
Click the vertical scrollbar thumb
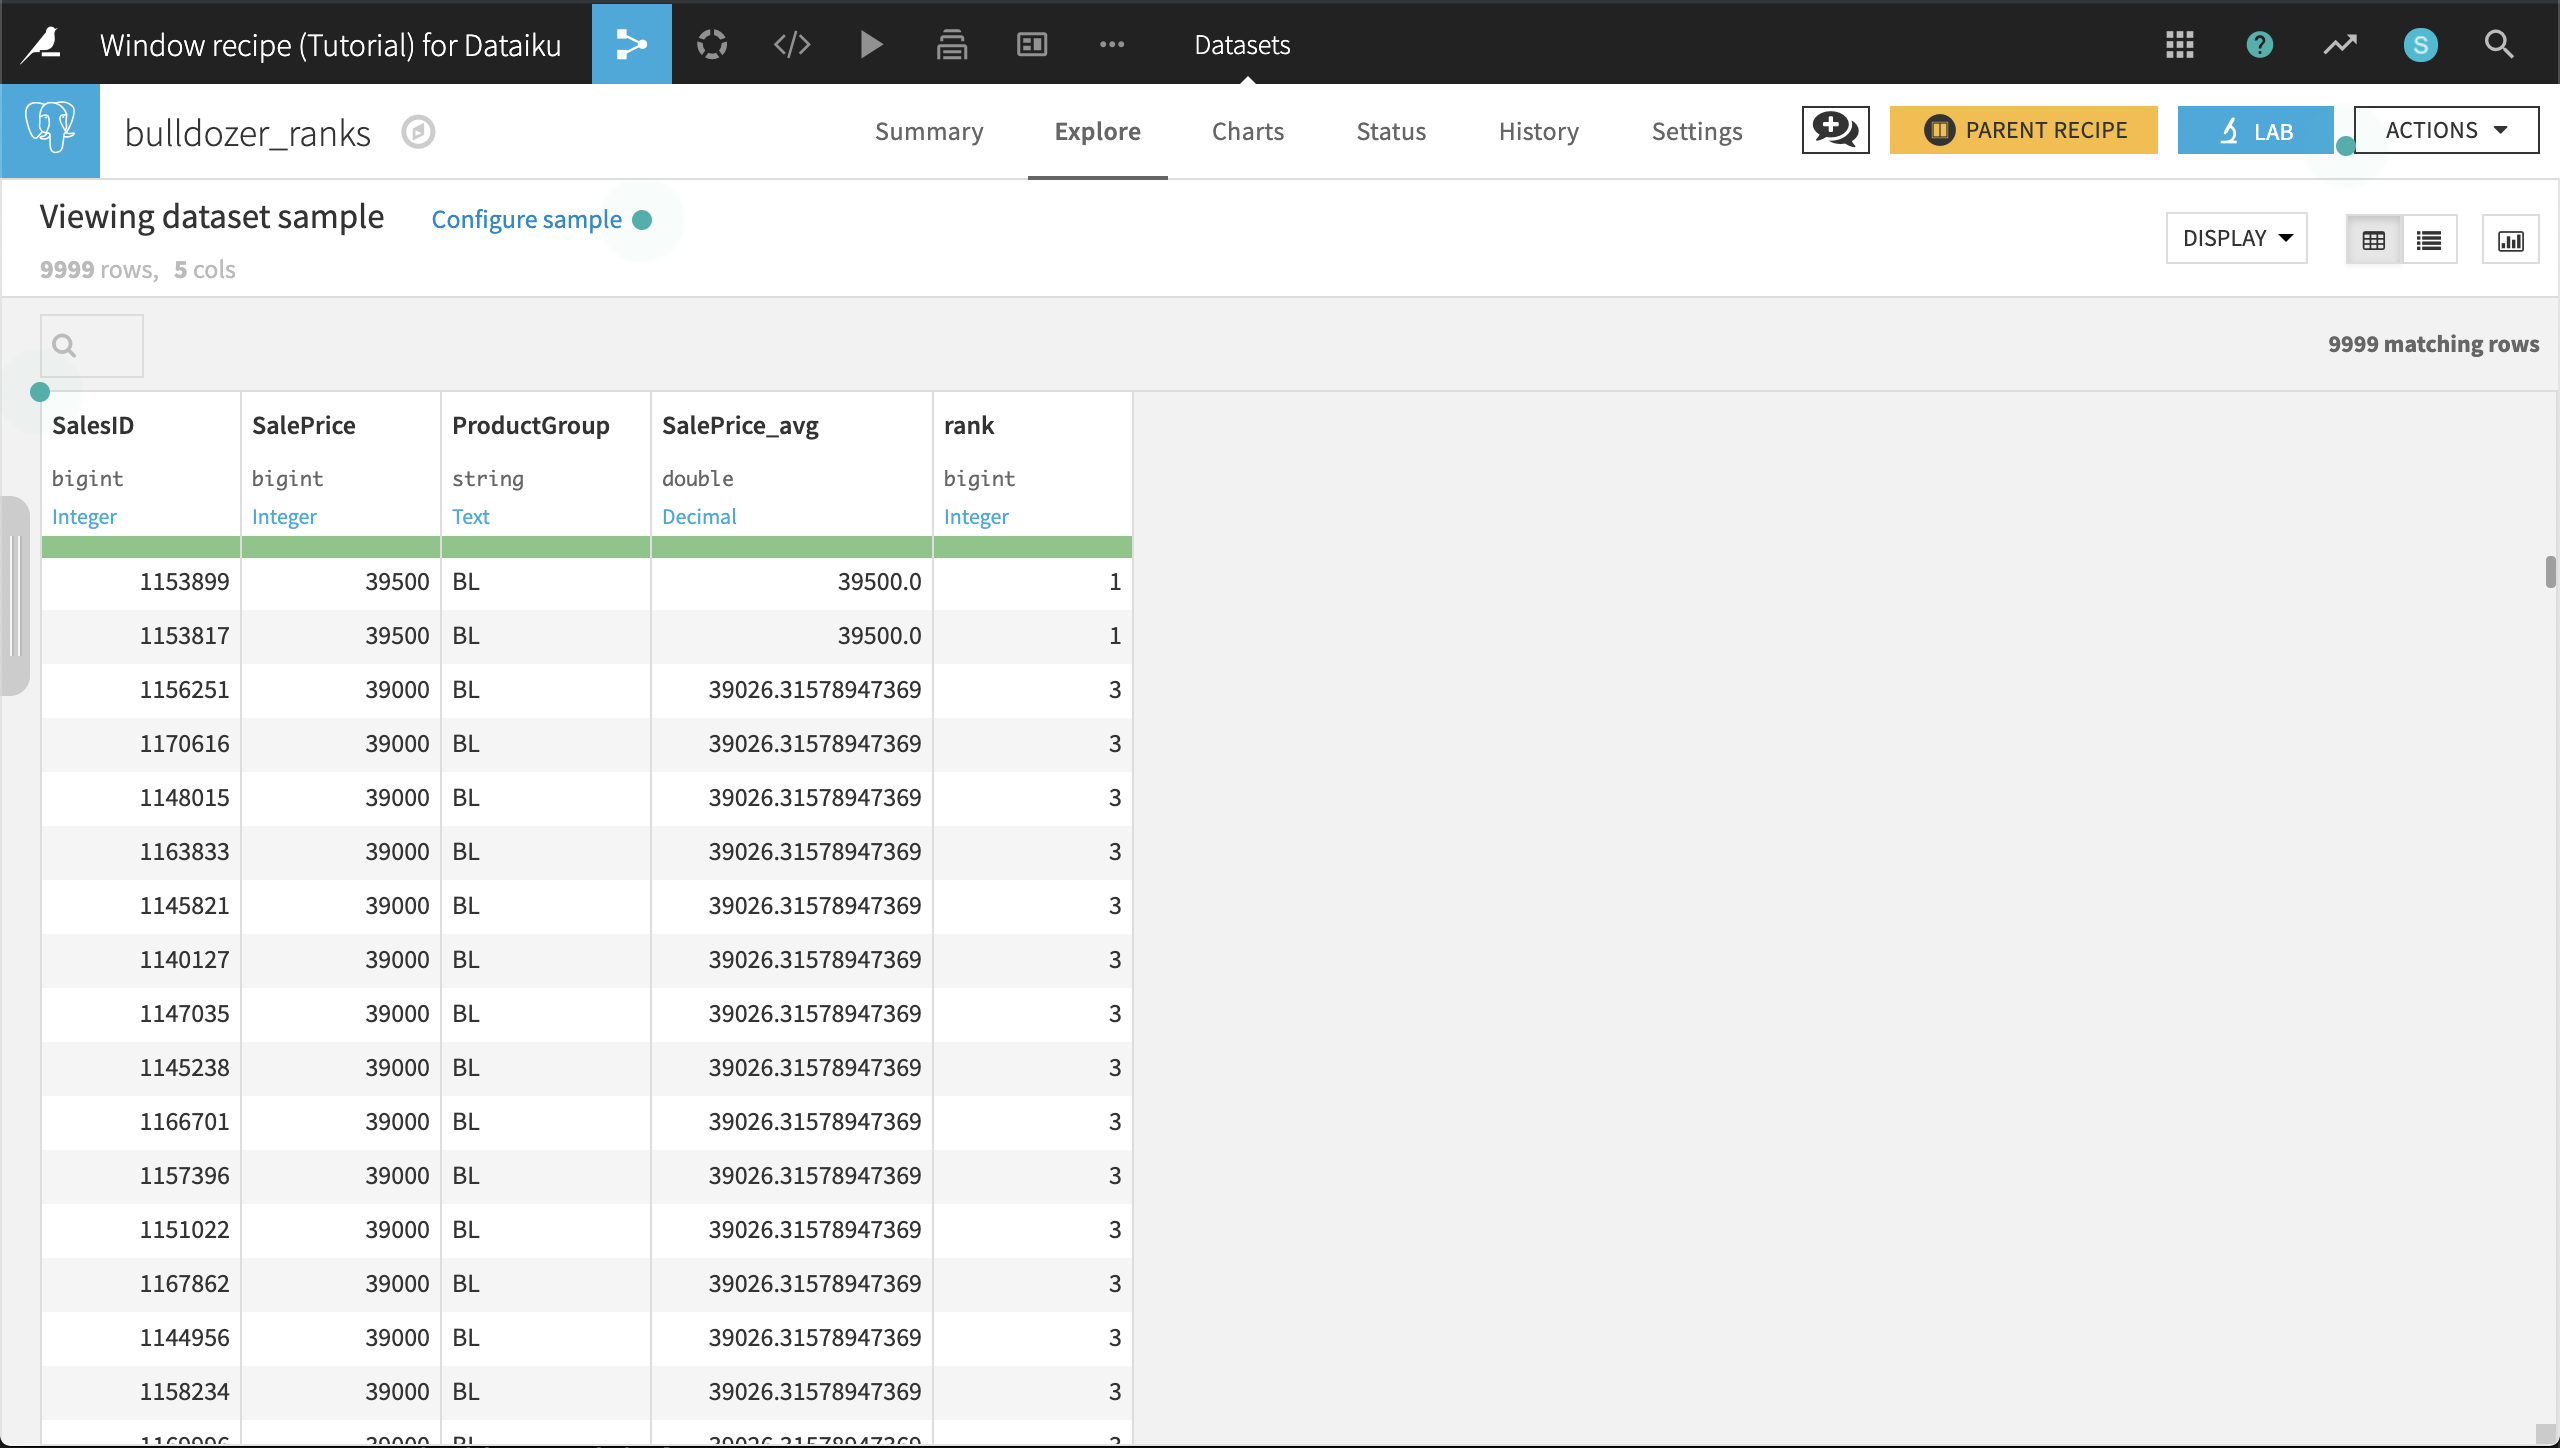[2550, 572]
